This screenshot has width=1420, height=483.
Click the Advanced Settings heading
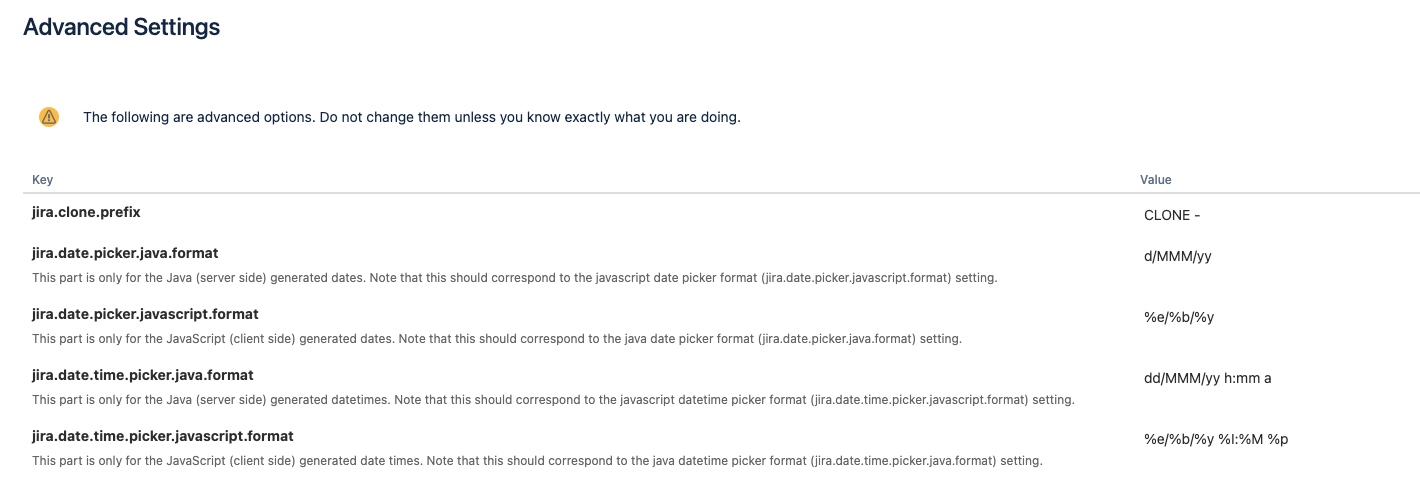coord(121,27)
